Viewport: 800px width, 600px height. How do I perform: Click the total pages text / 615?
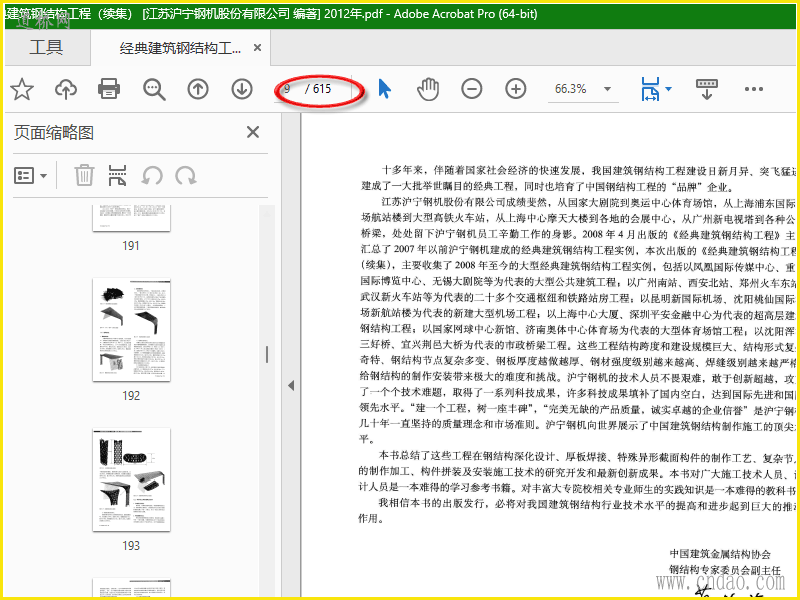click(318, 89)
